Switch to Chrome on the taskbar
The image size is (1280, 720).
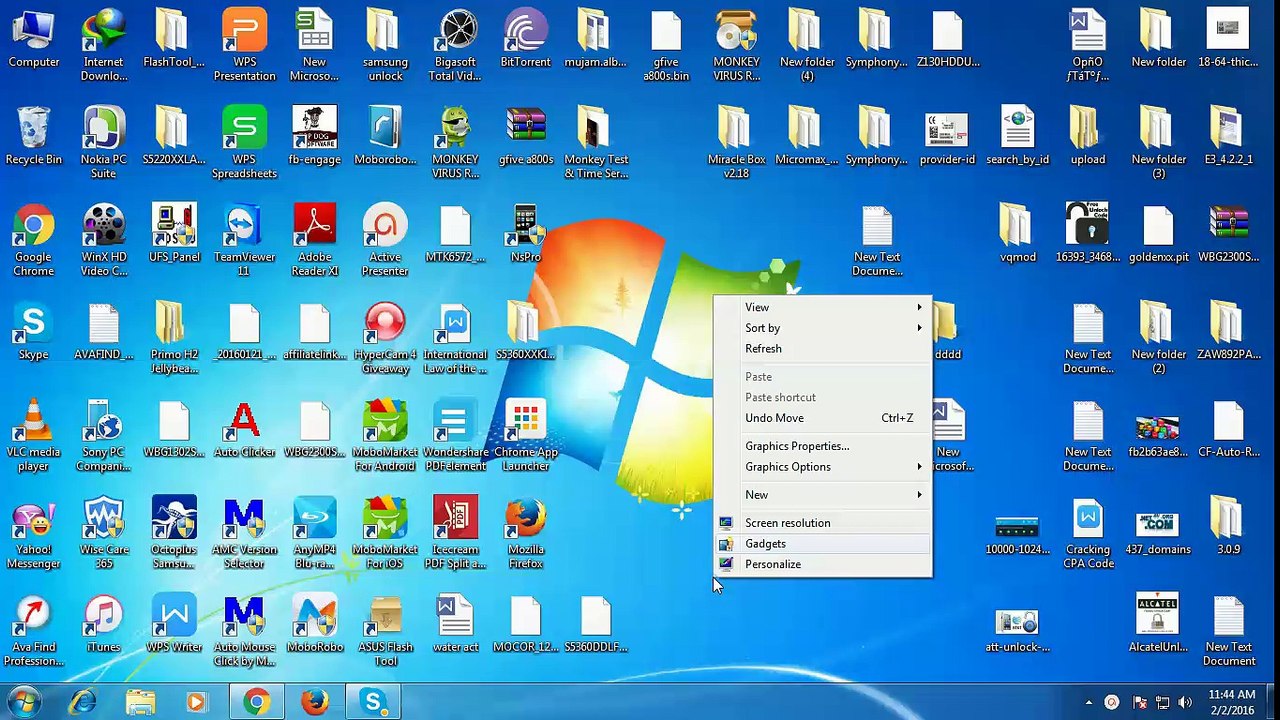(257, 702)
